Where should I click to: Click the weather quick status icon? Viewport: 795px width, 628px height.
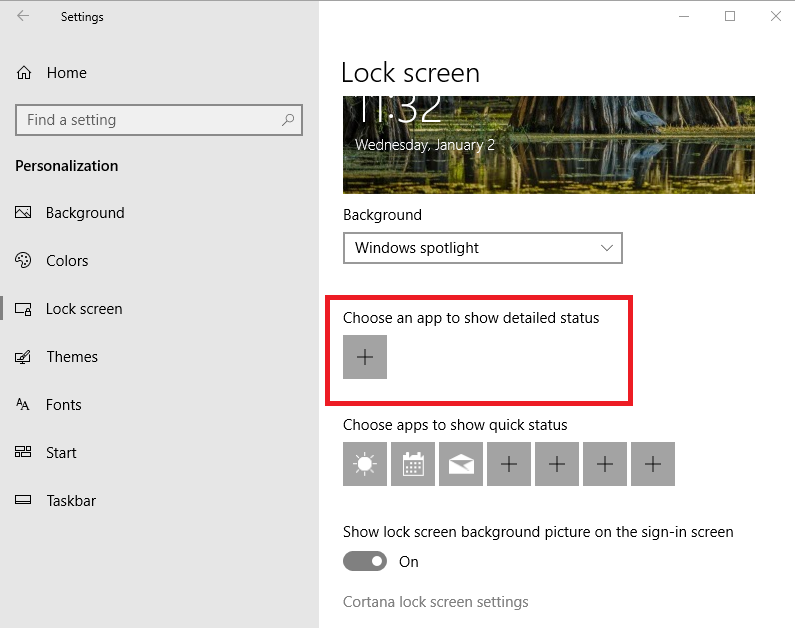[x=365, y=464]
